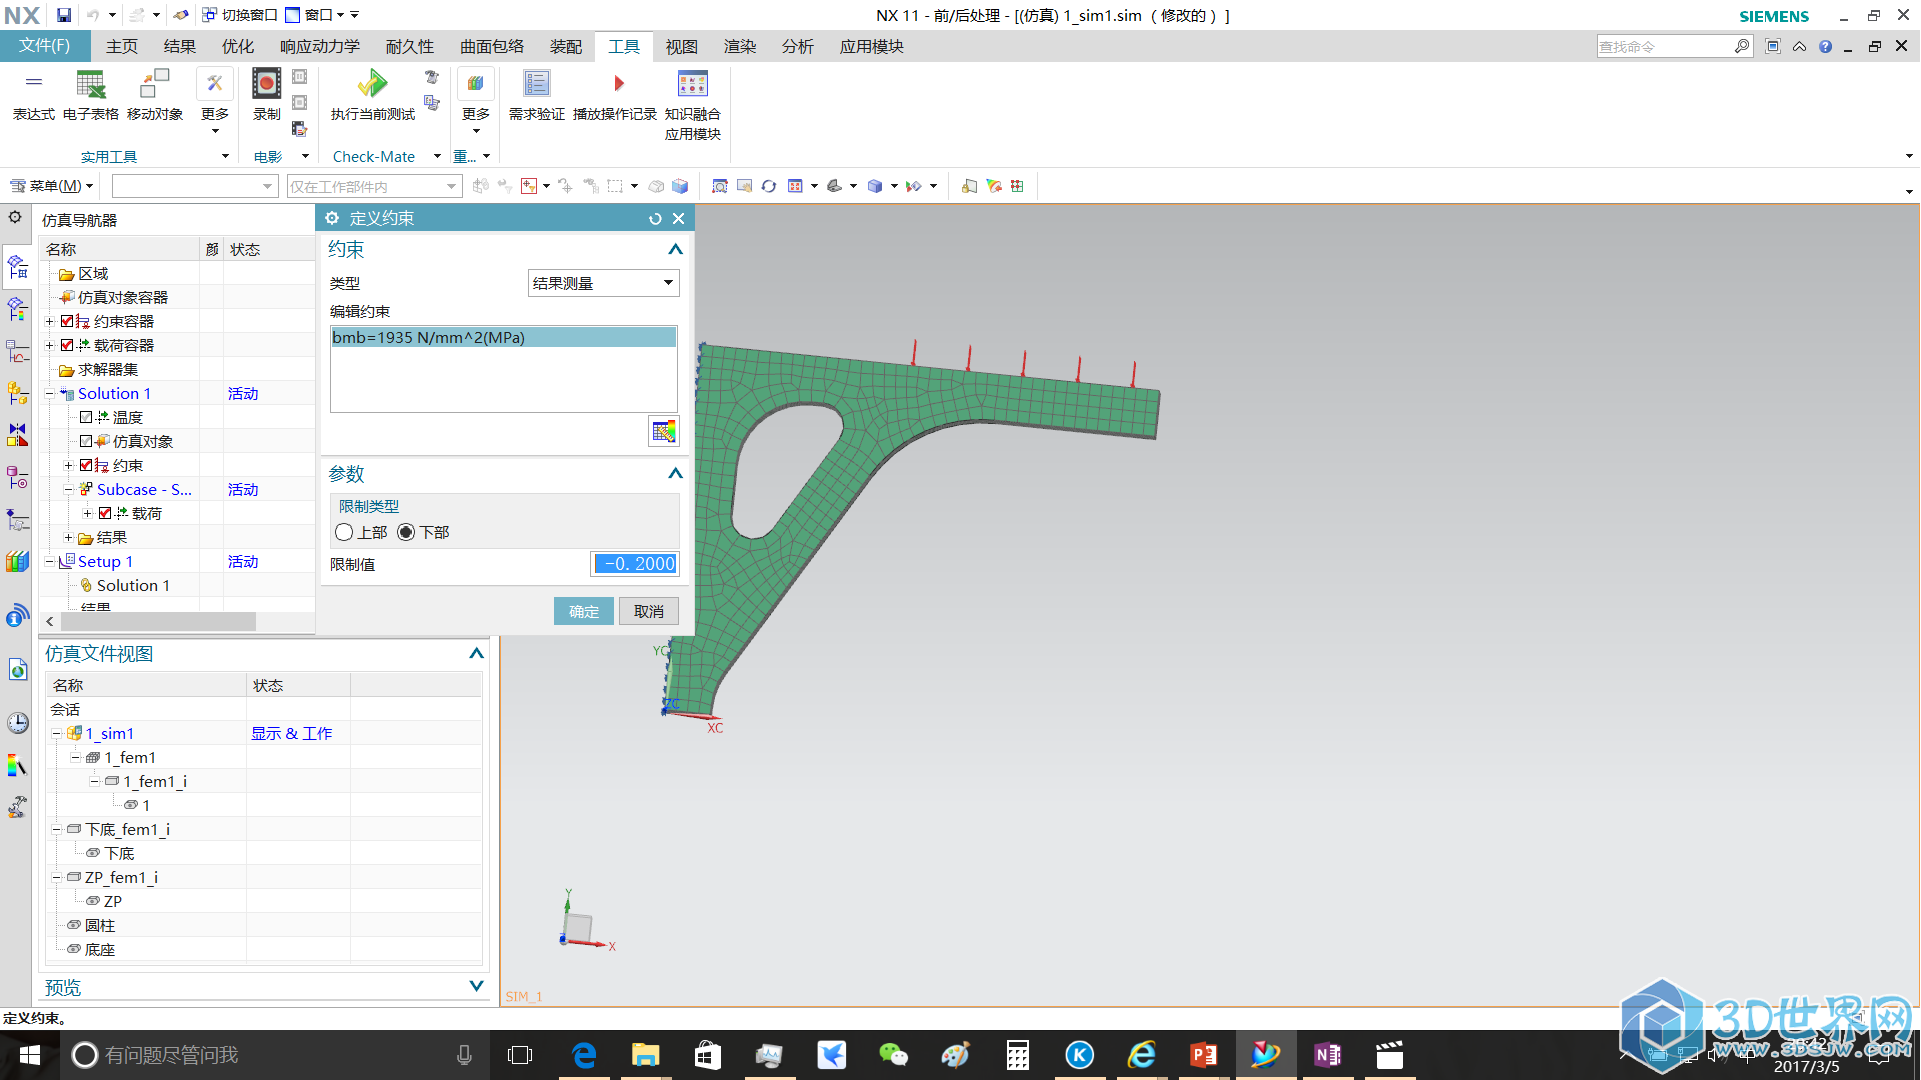This screenshot has height=1080, width=1921.
Task: Click result measurement icon in dialog
Action: pos(664,432)
